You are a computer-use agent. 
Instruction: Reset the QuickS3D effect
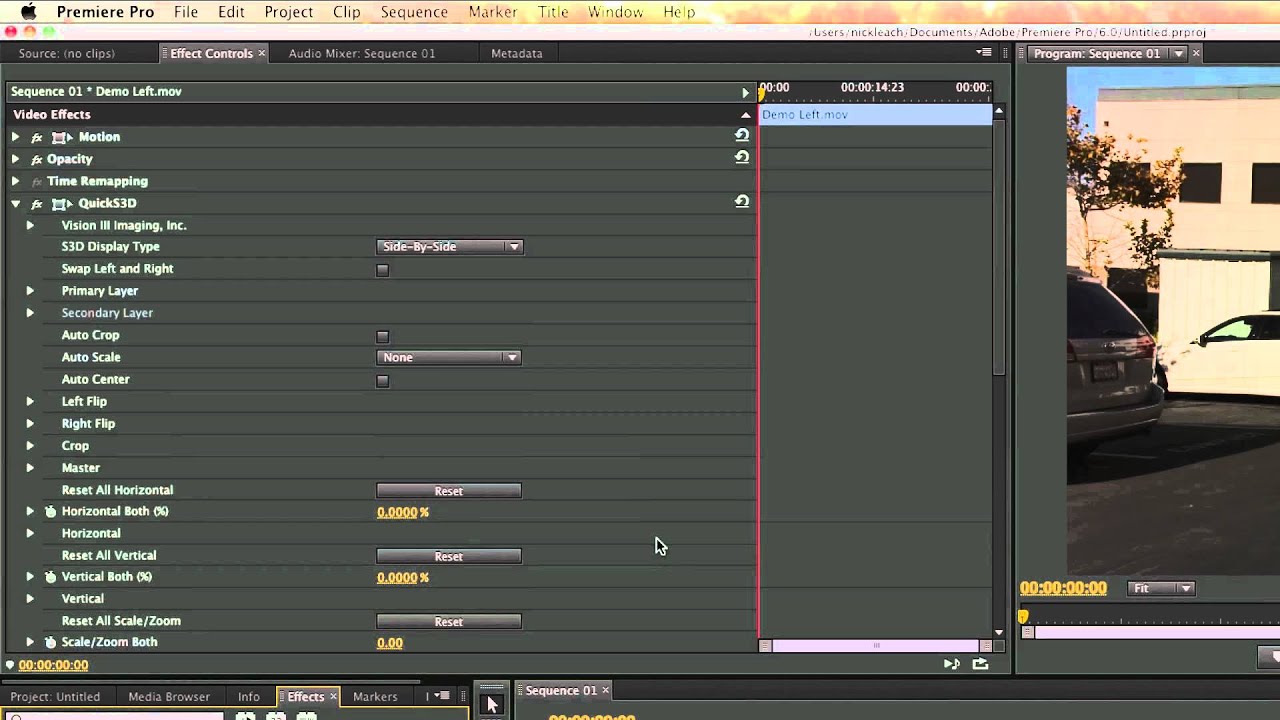(742, 201)
